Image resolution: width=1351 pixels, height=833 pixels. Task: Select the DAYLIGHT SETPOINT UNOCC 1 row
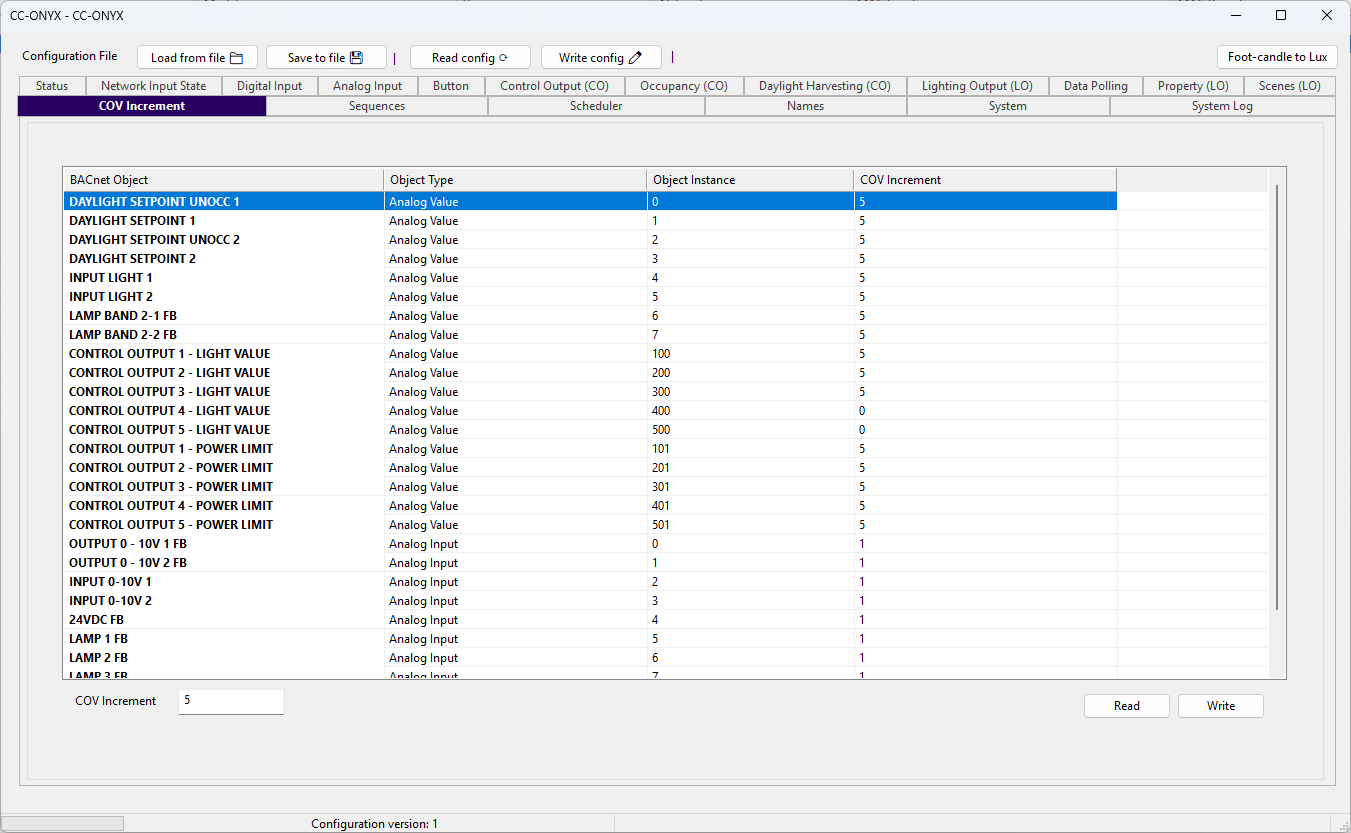coord(590,201)
